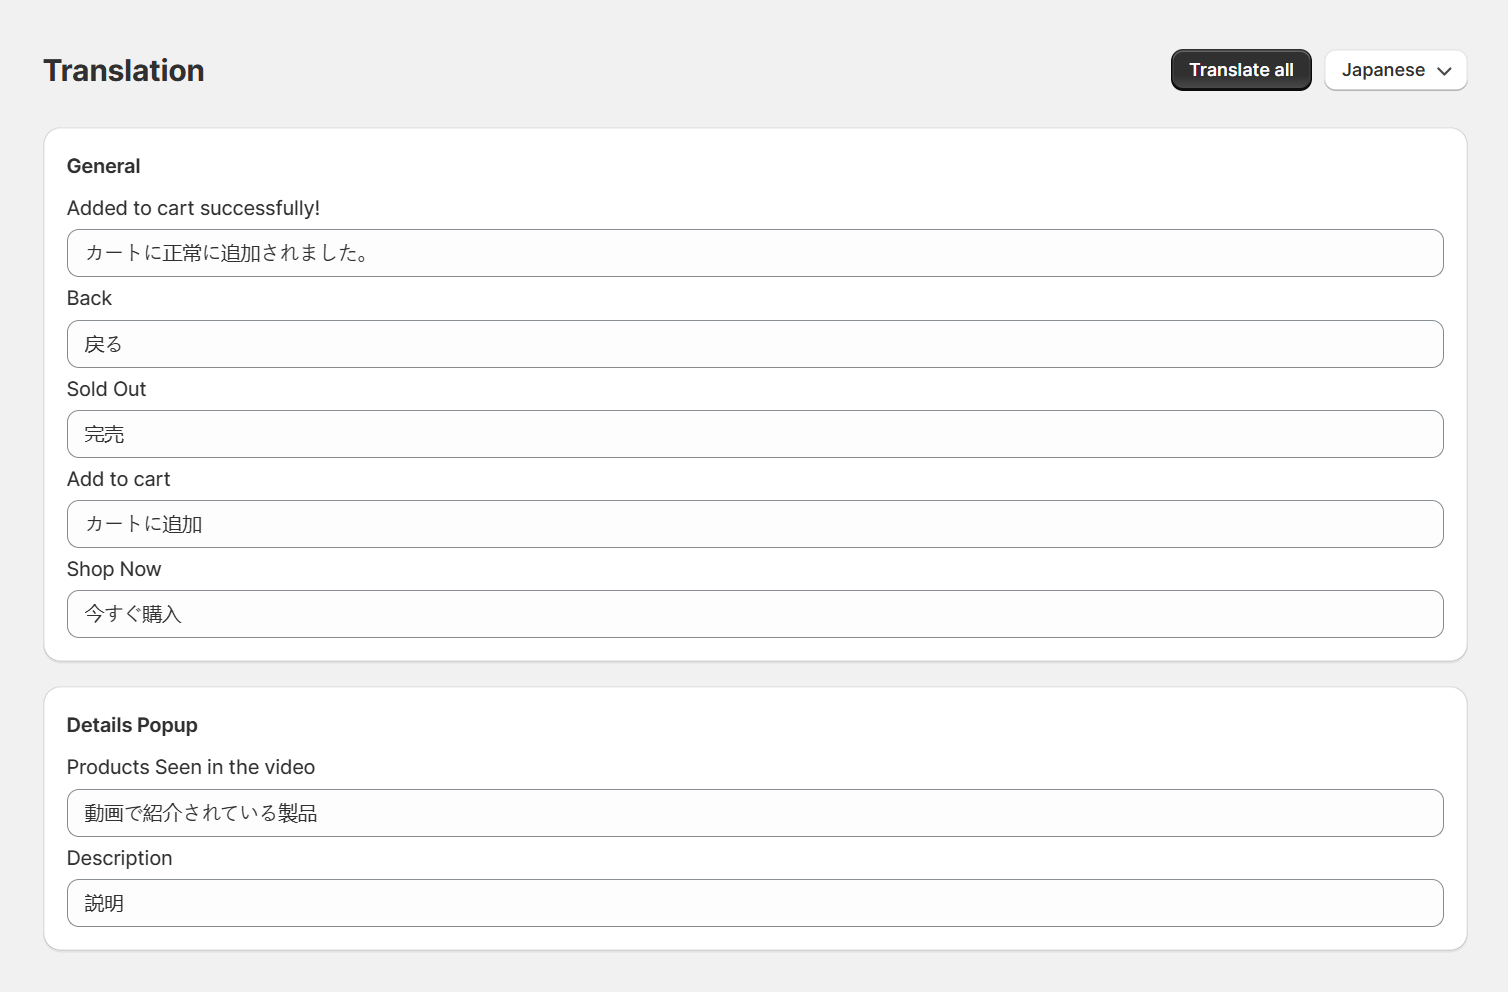
Task: Click the 'Products Seen in the video' translation field
Action: (x=755, y=813)
